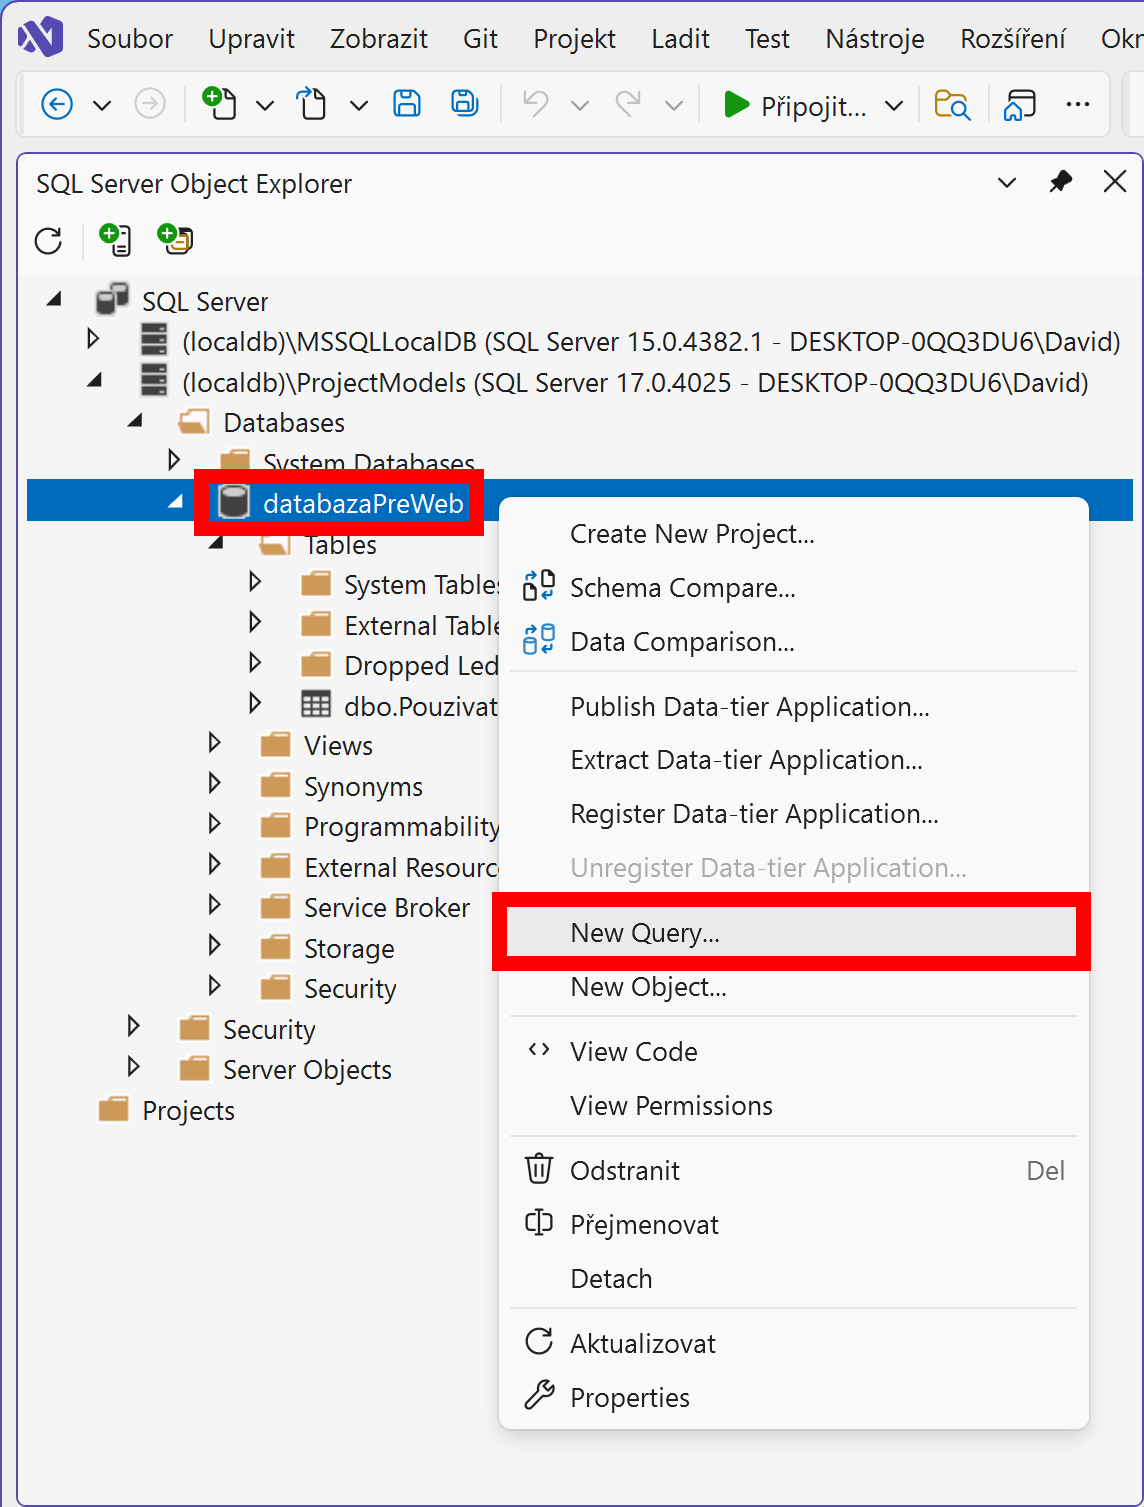This screenshot has width=1144, height=1507.
Task: Save the current file with the floppy icon
Action: [x=407, y=103]
